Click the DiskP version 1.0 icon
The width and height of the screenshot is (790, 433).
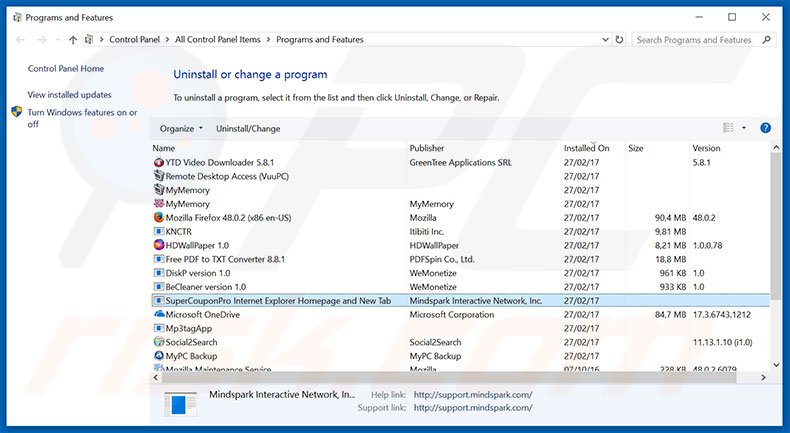(159, 273)
